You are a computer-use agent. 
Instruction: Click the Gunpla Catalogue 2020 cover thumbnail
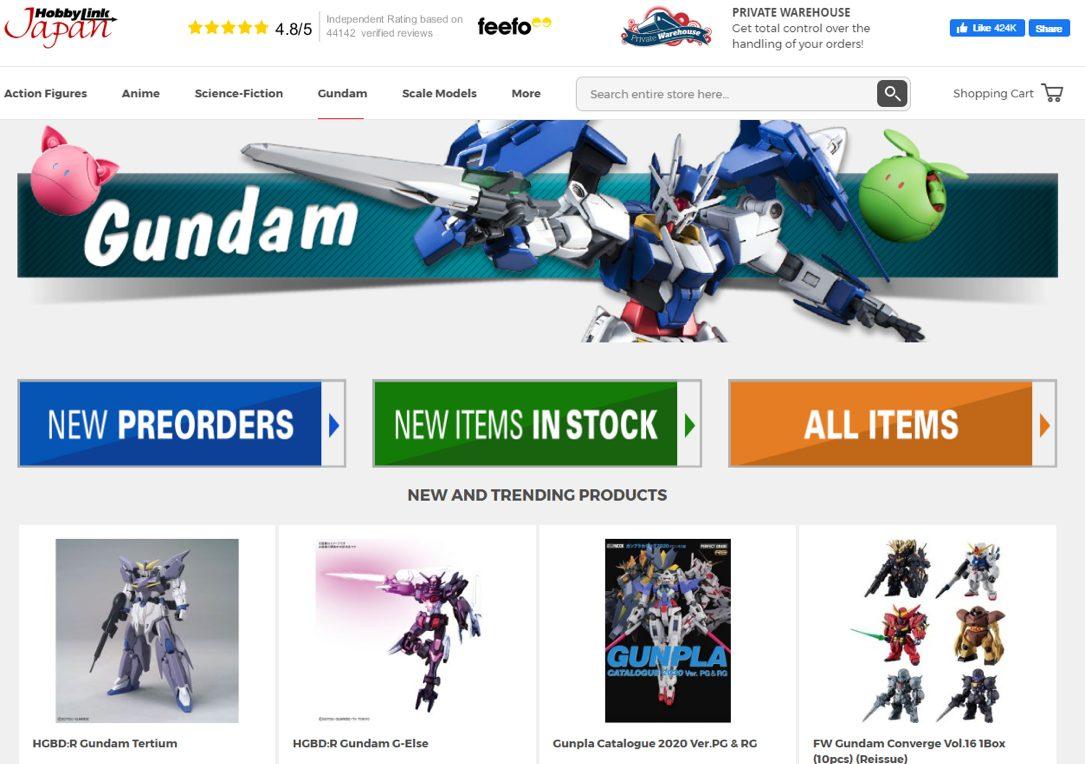[668, 630]
